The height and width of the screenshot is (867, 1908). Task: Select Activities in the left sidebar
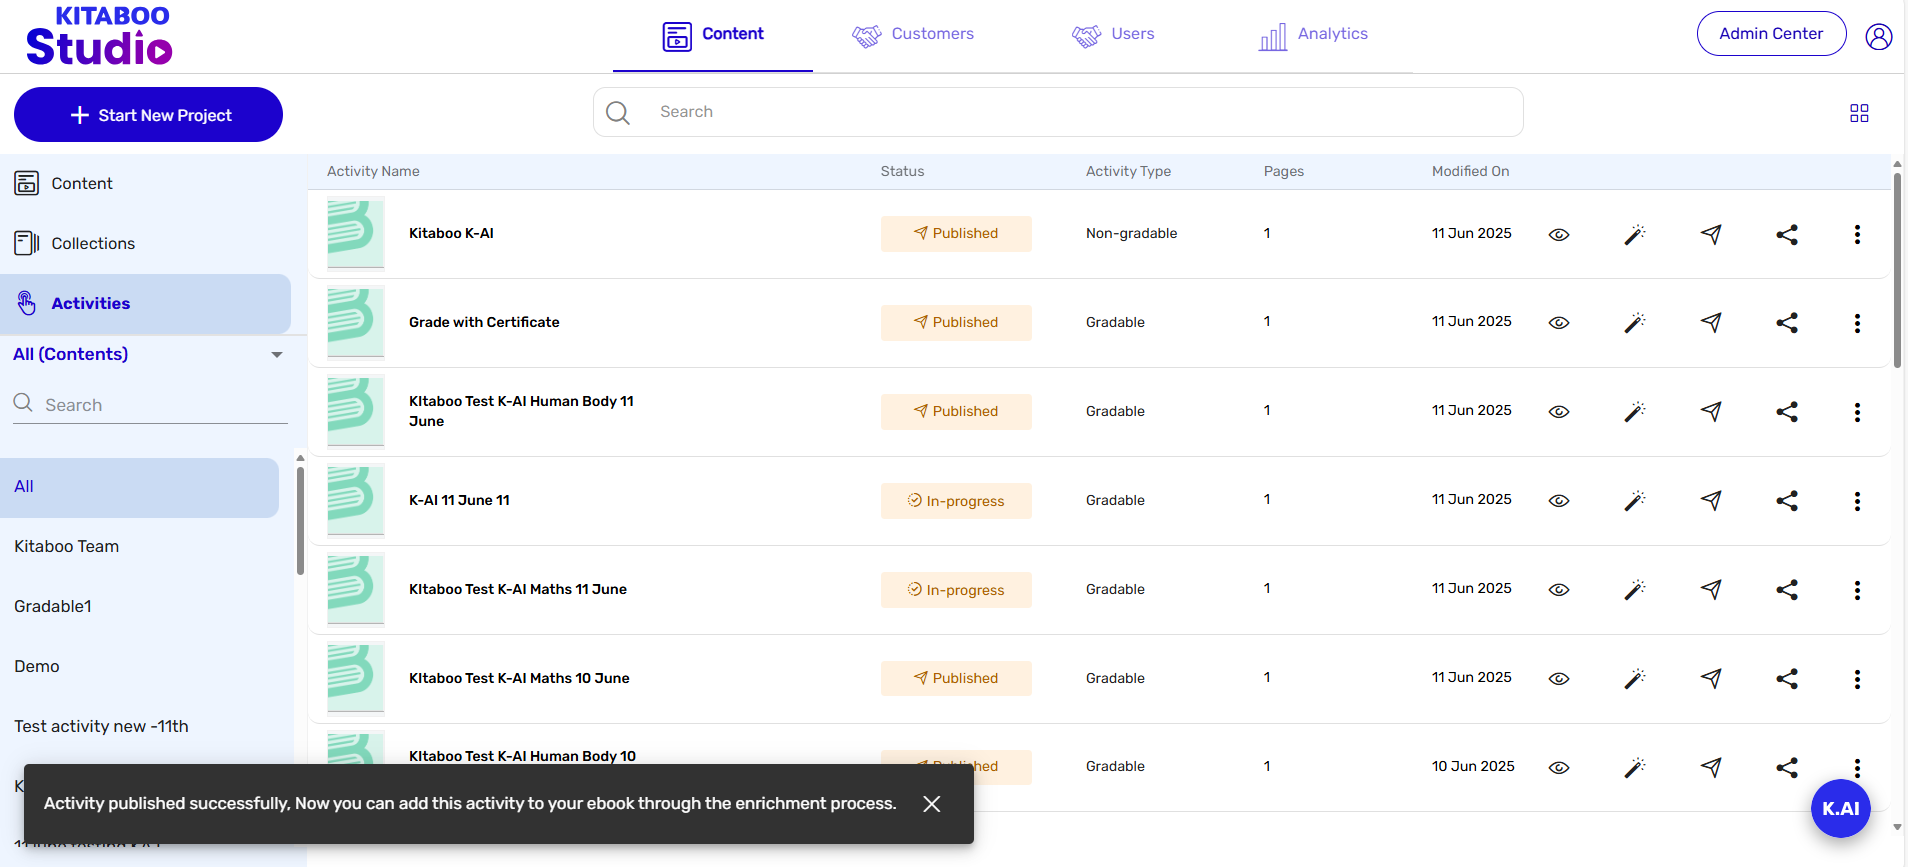click(x=146, y=304)
